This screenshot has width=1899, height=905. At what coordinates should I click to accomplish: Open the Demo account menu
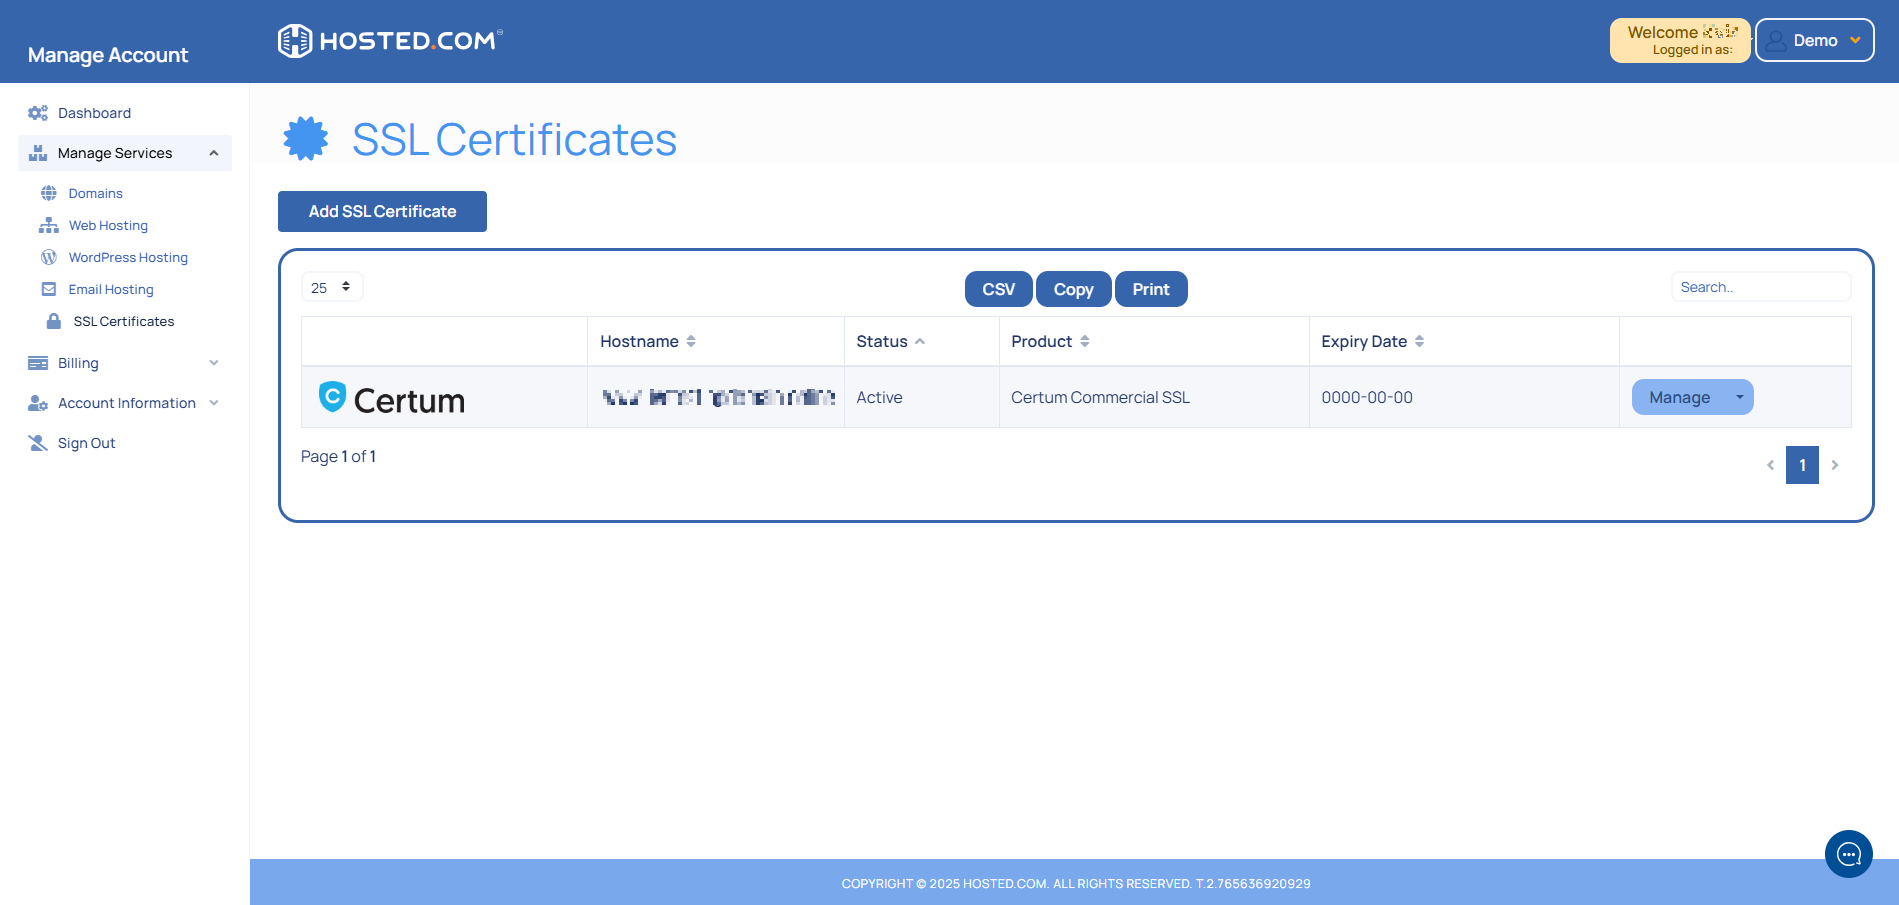(x=1814, y=40)
